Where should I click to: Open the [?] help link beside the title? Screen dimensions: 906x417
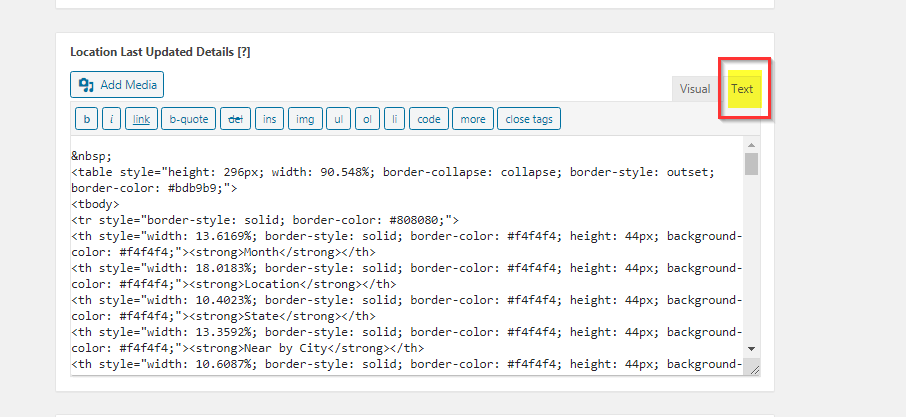pos(244,51)
